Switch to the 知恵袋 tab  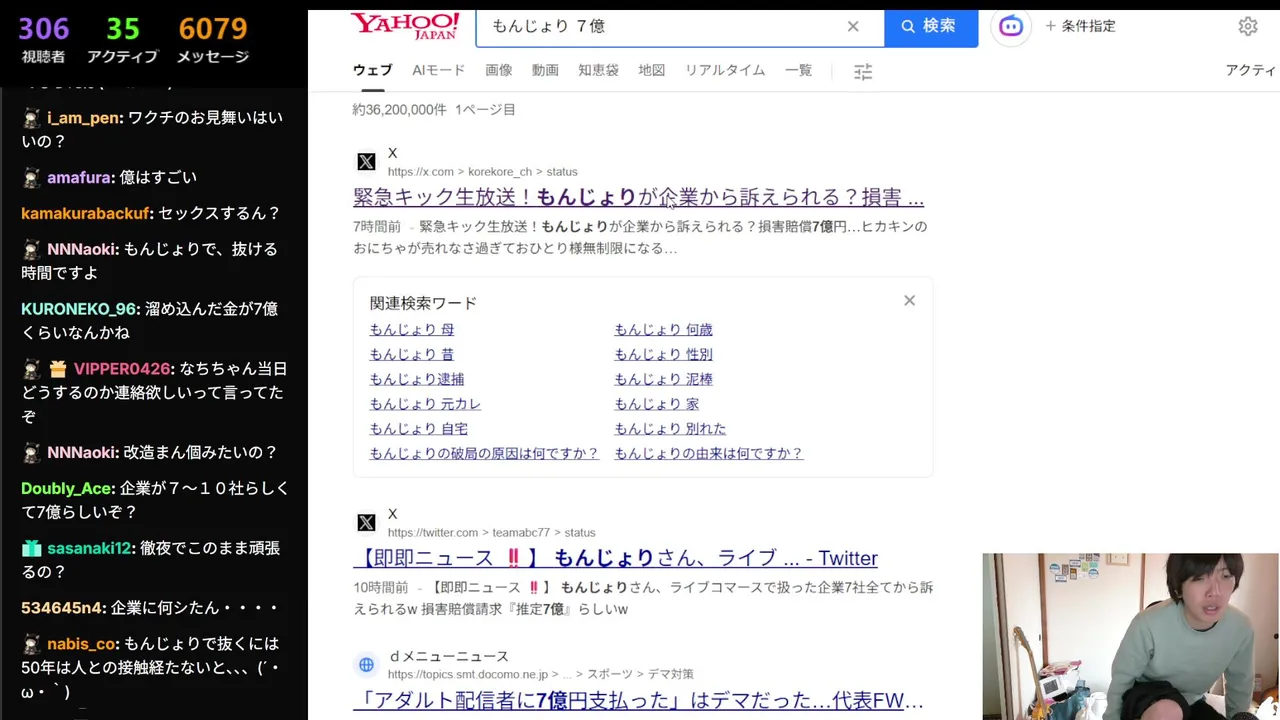598,70
